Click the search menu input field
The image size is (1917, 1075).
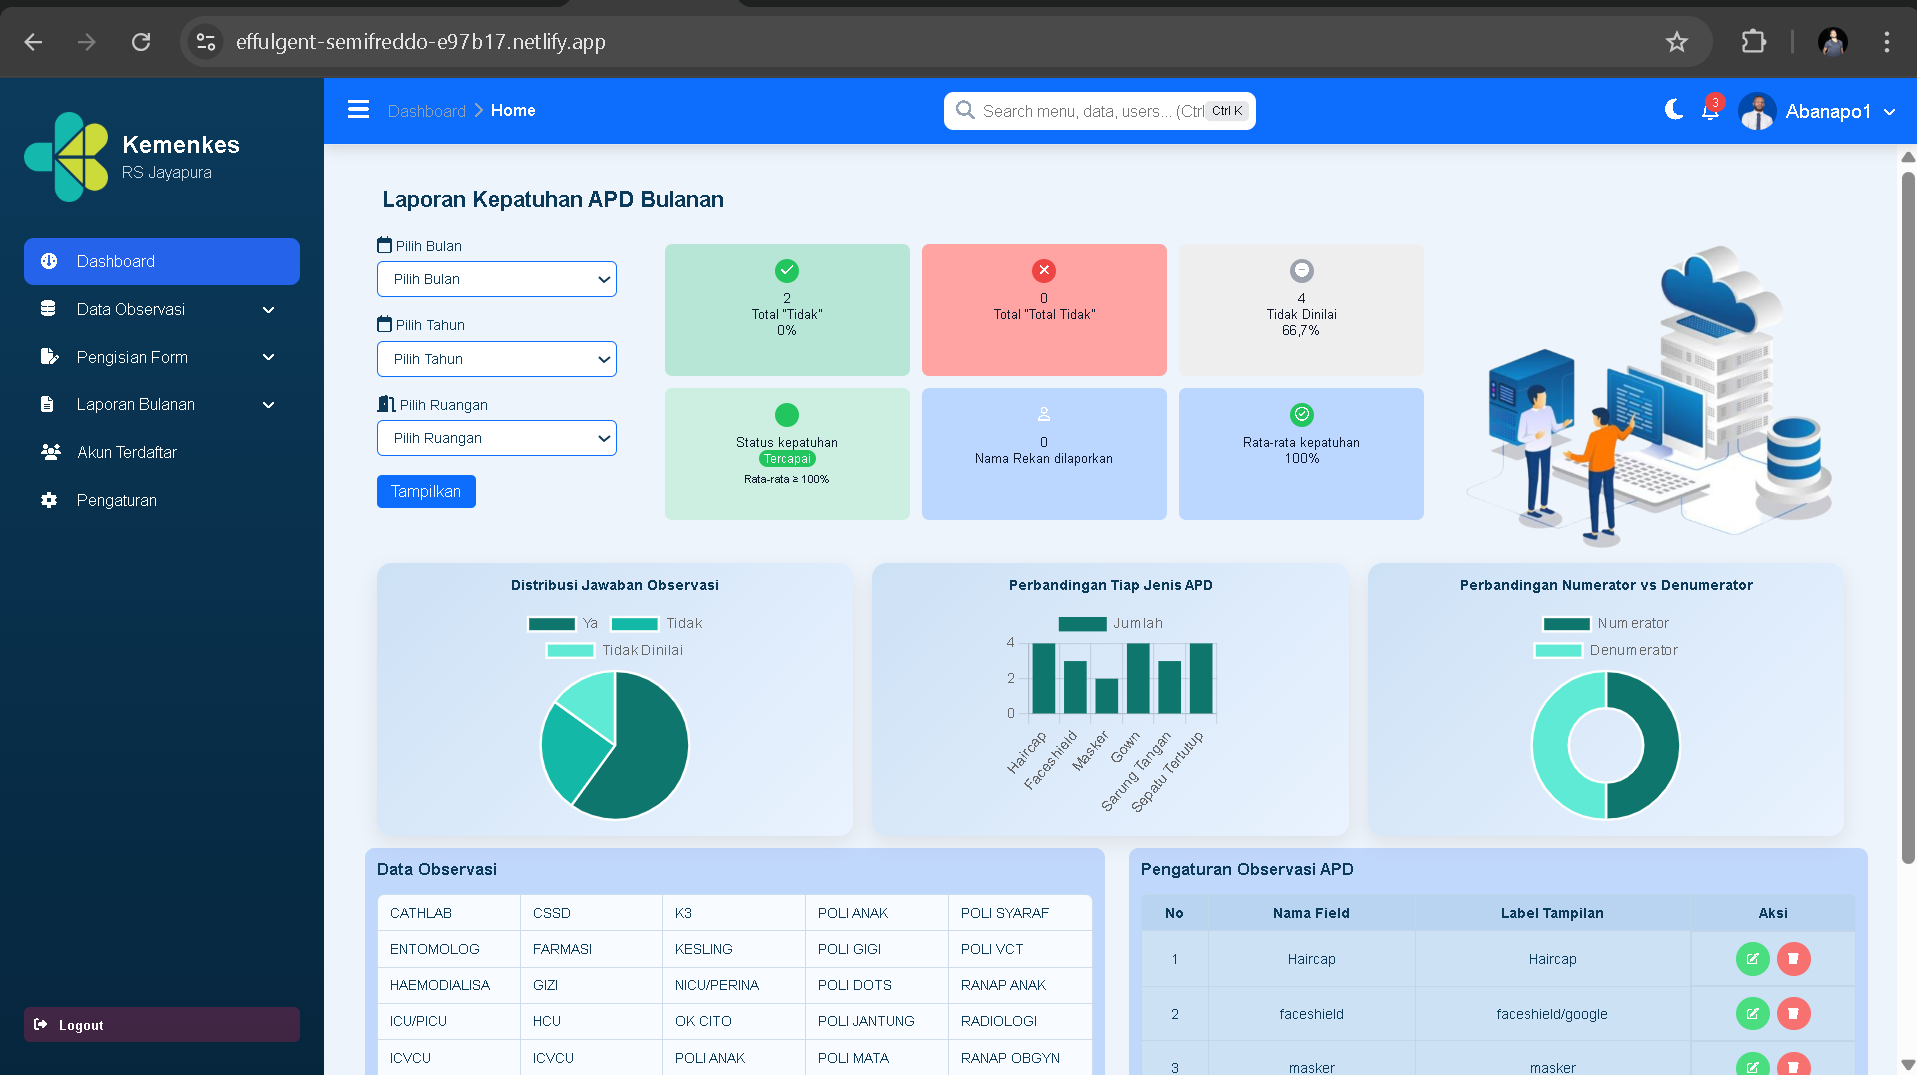point(1090,111)
